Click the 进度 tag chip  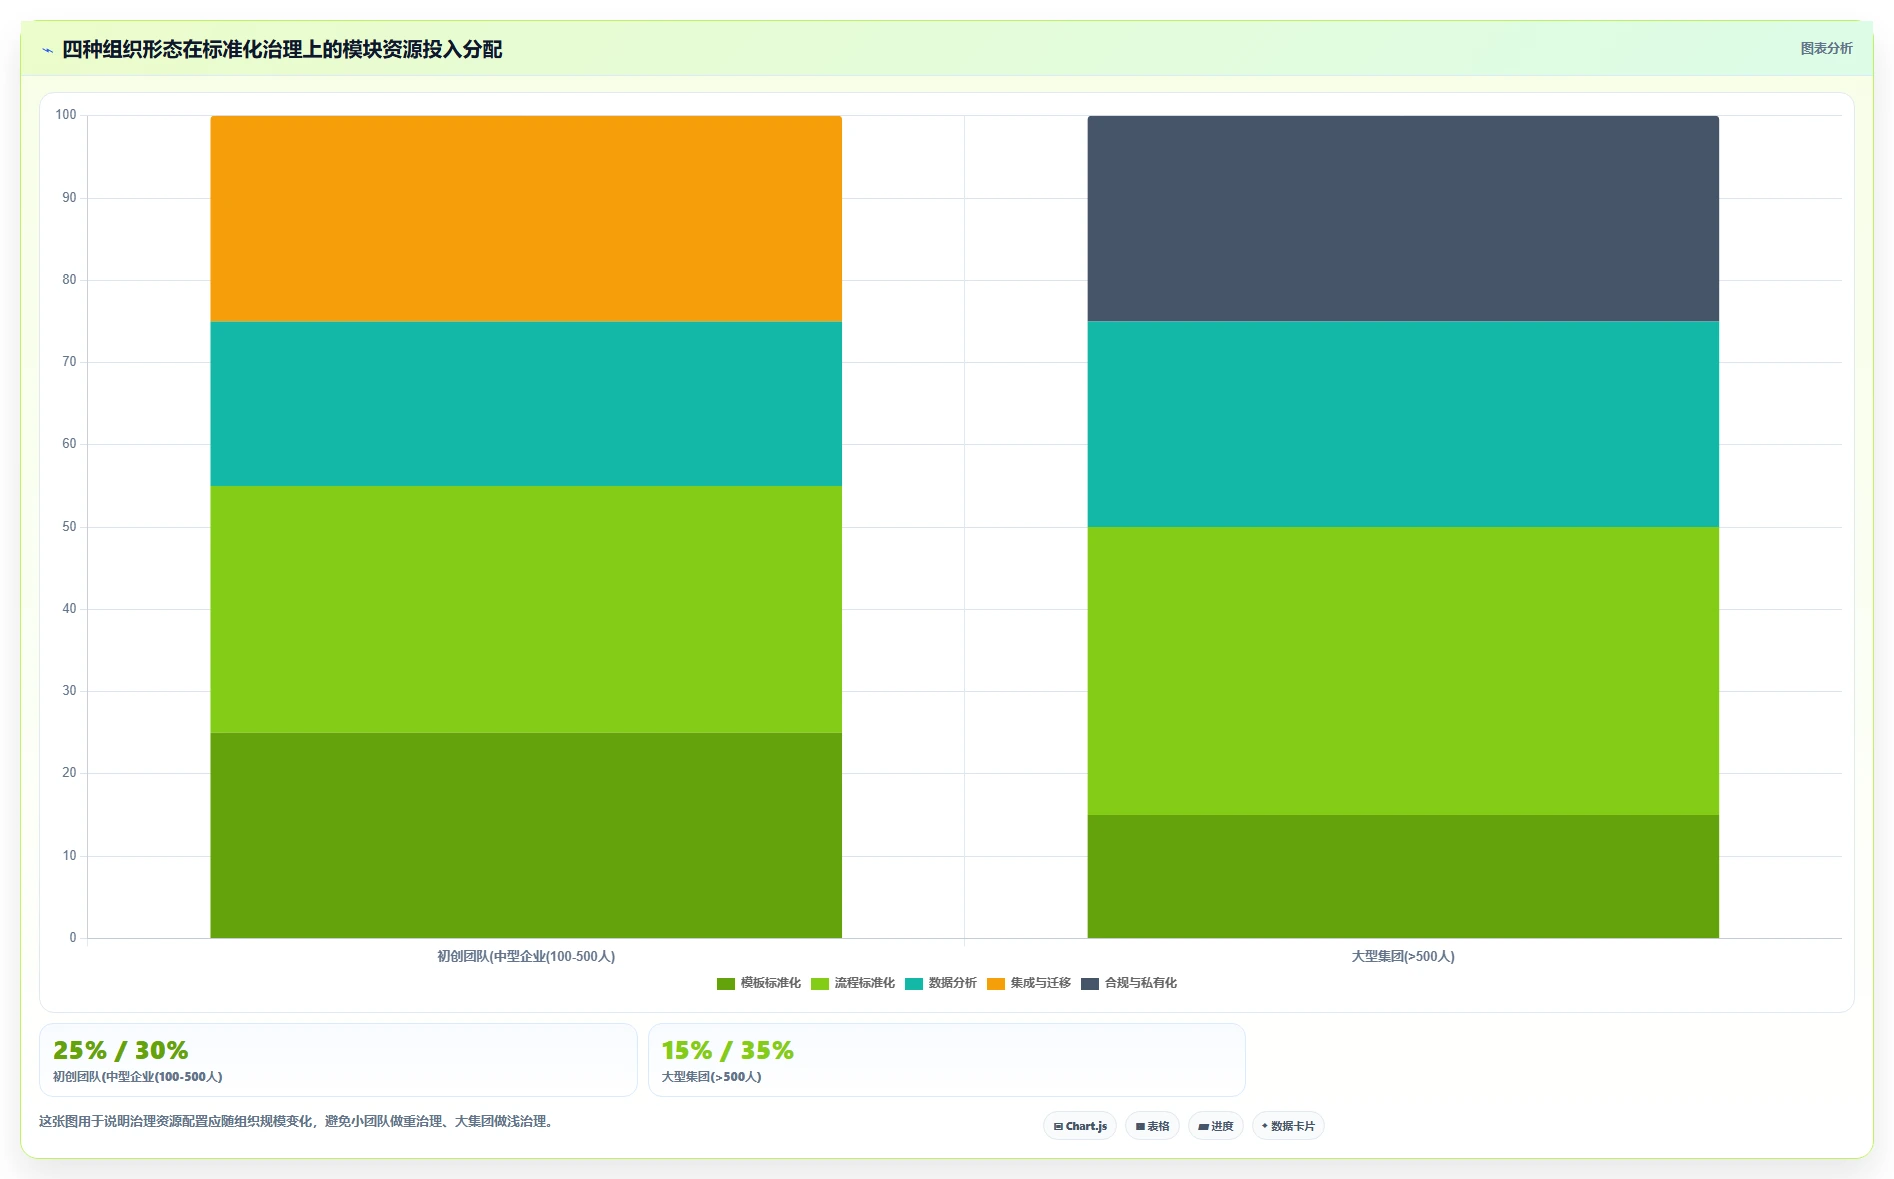1216,1126
